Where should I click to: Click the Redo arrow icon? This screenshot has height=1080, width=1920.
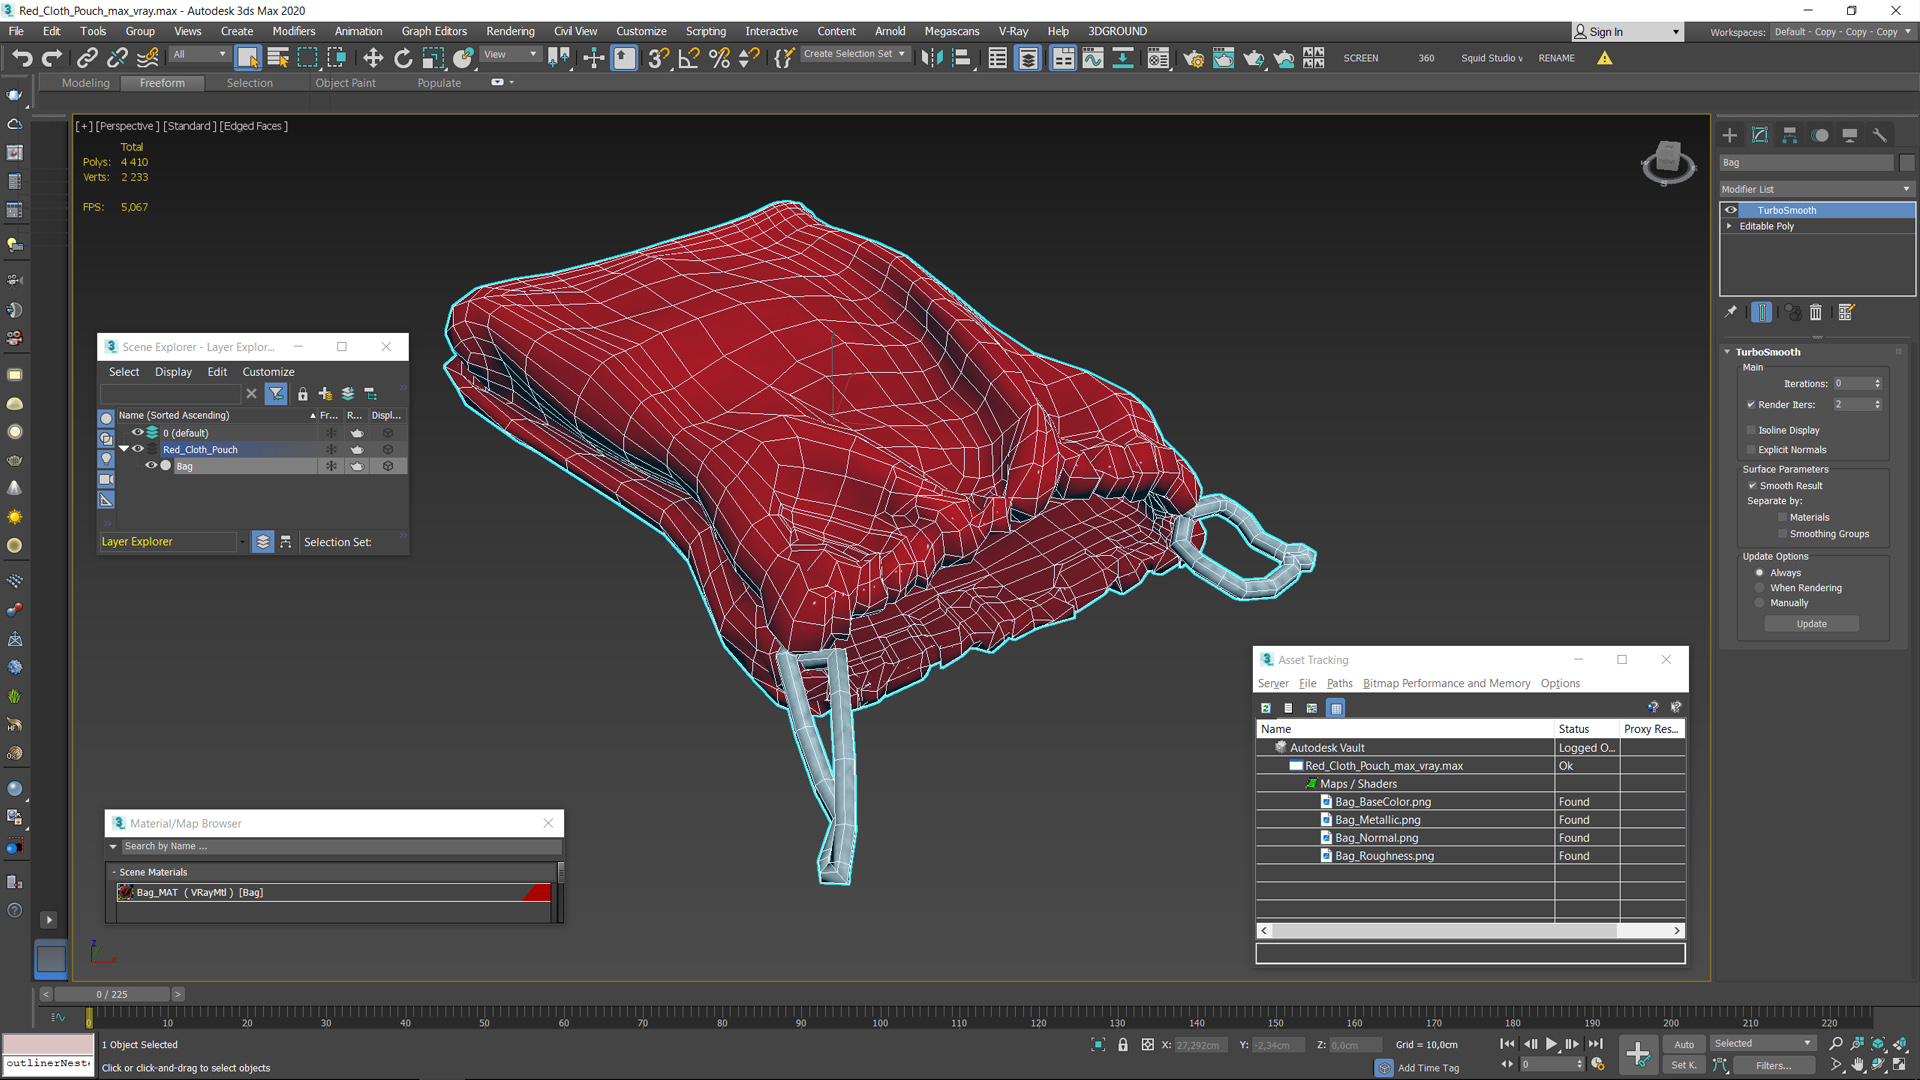pos(52,58)
